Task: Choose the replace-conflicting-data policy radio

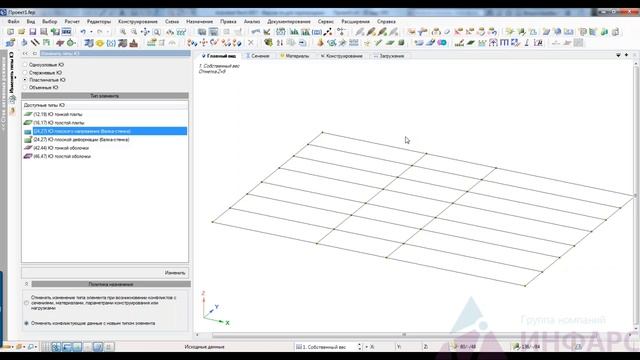Action: click(x=27, y=323)
